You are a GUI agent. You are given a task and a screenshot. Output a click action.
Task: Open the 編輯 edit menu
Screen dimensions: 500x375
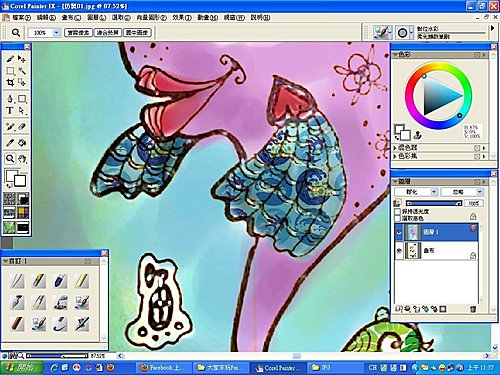tap(46, 17)
